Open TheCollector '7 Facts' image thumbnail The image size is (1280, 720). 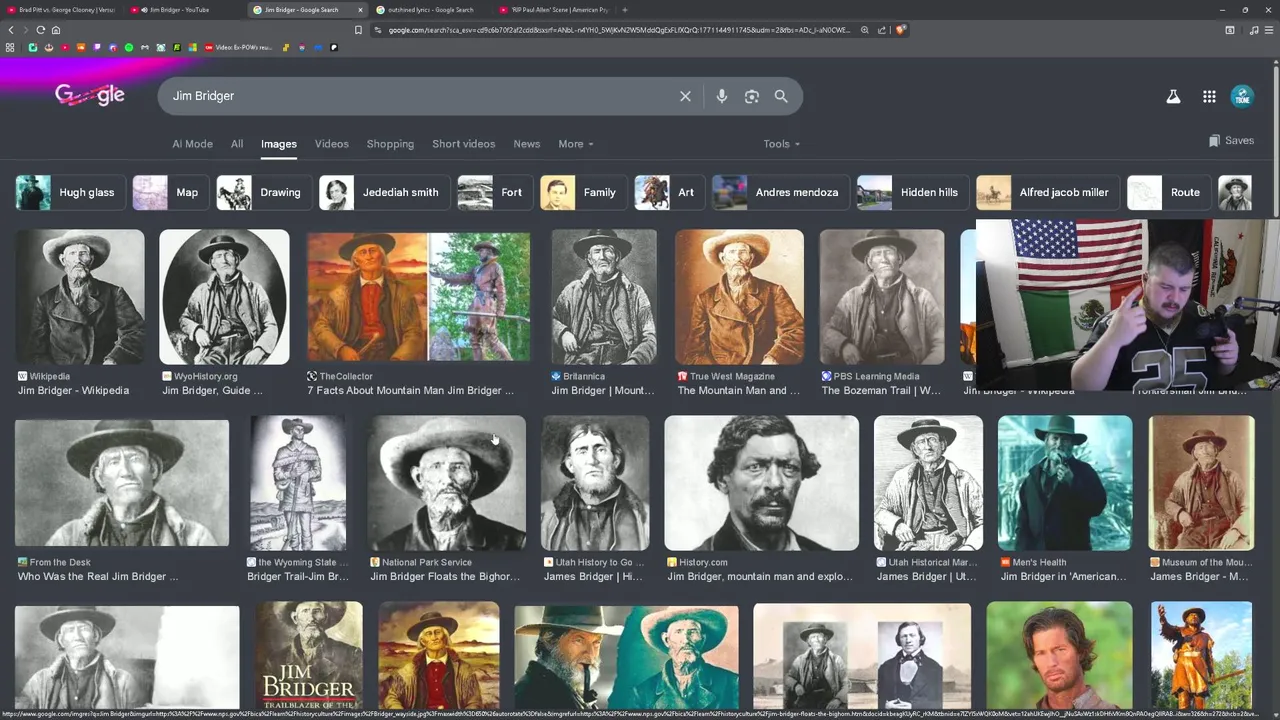click(x=418, y=297)
